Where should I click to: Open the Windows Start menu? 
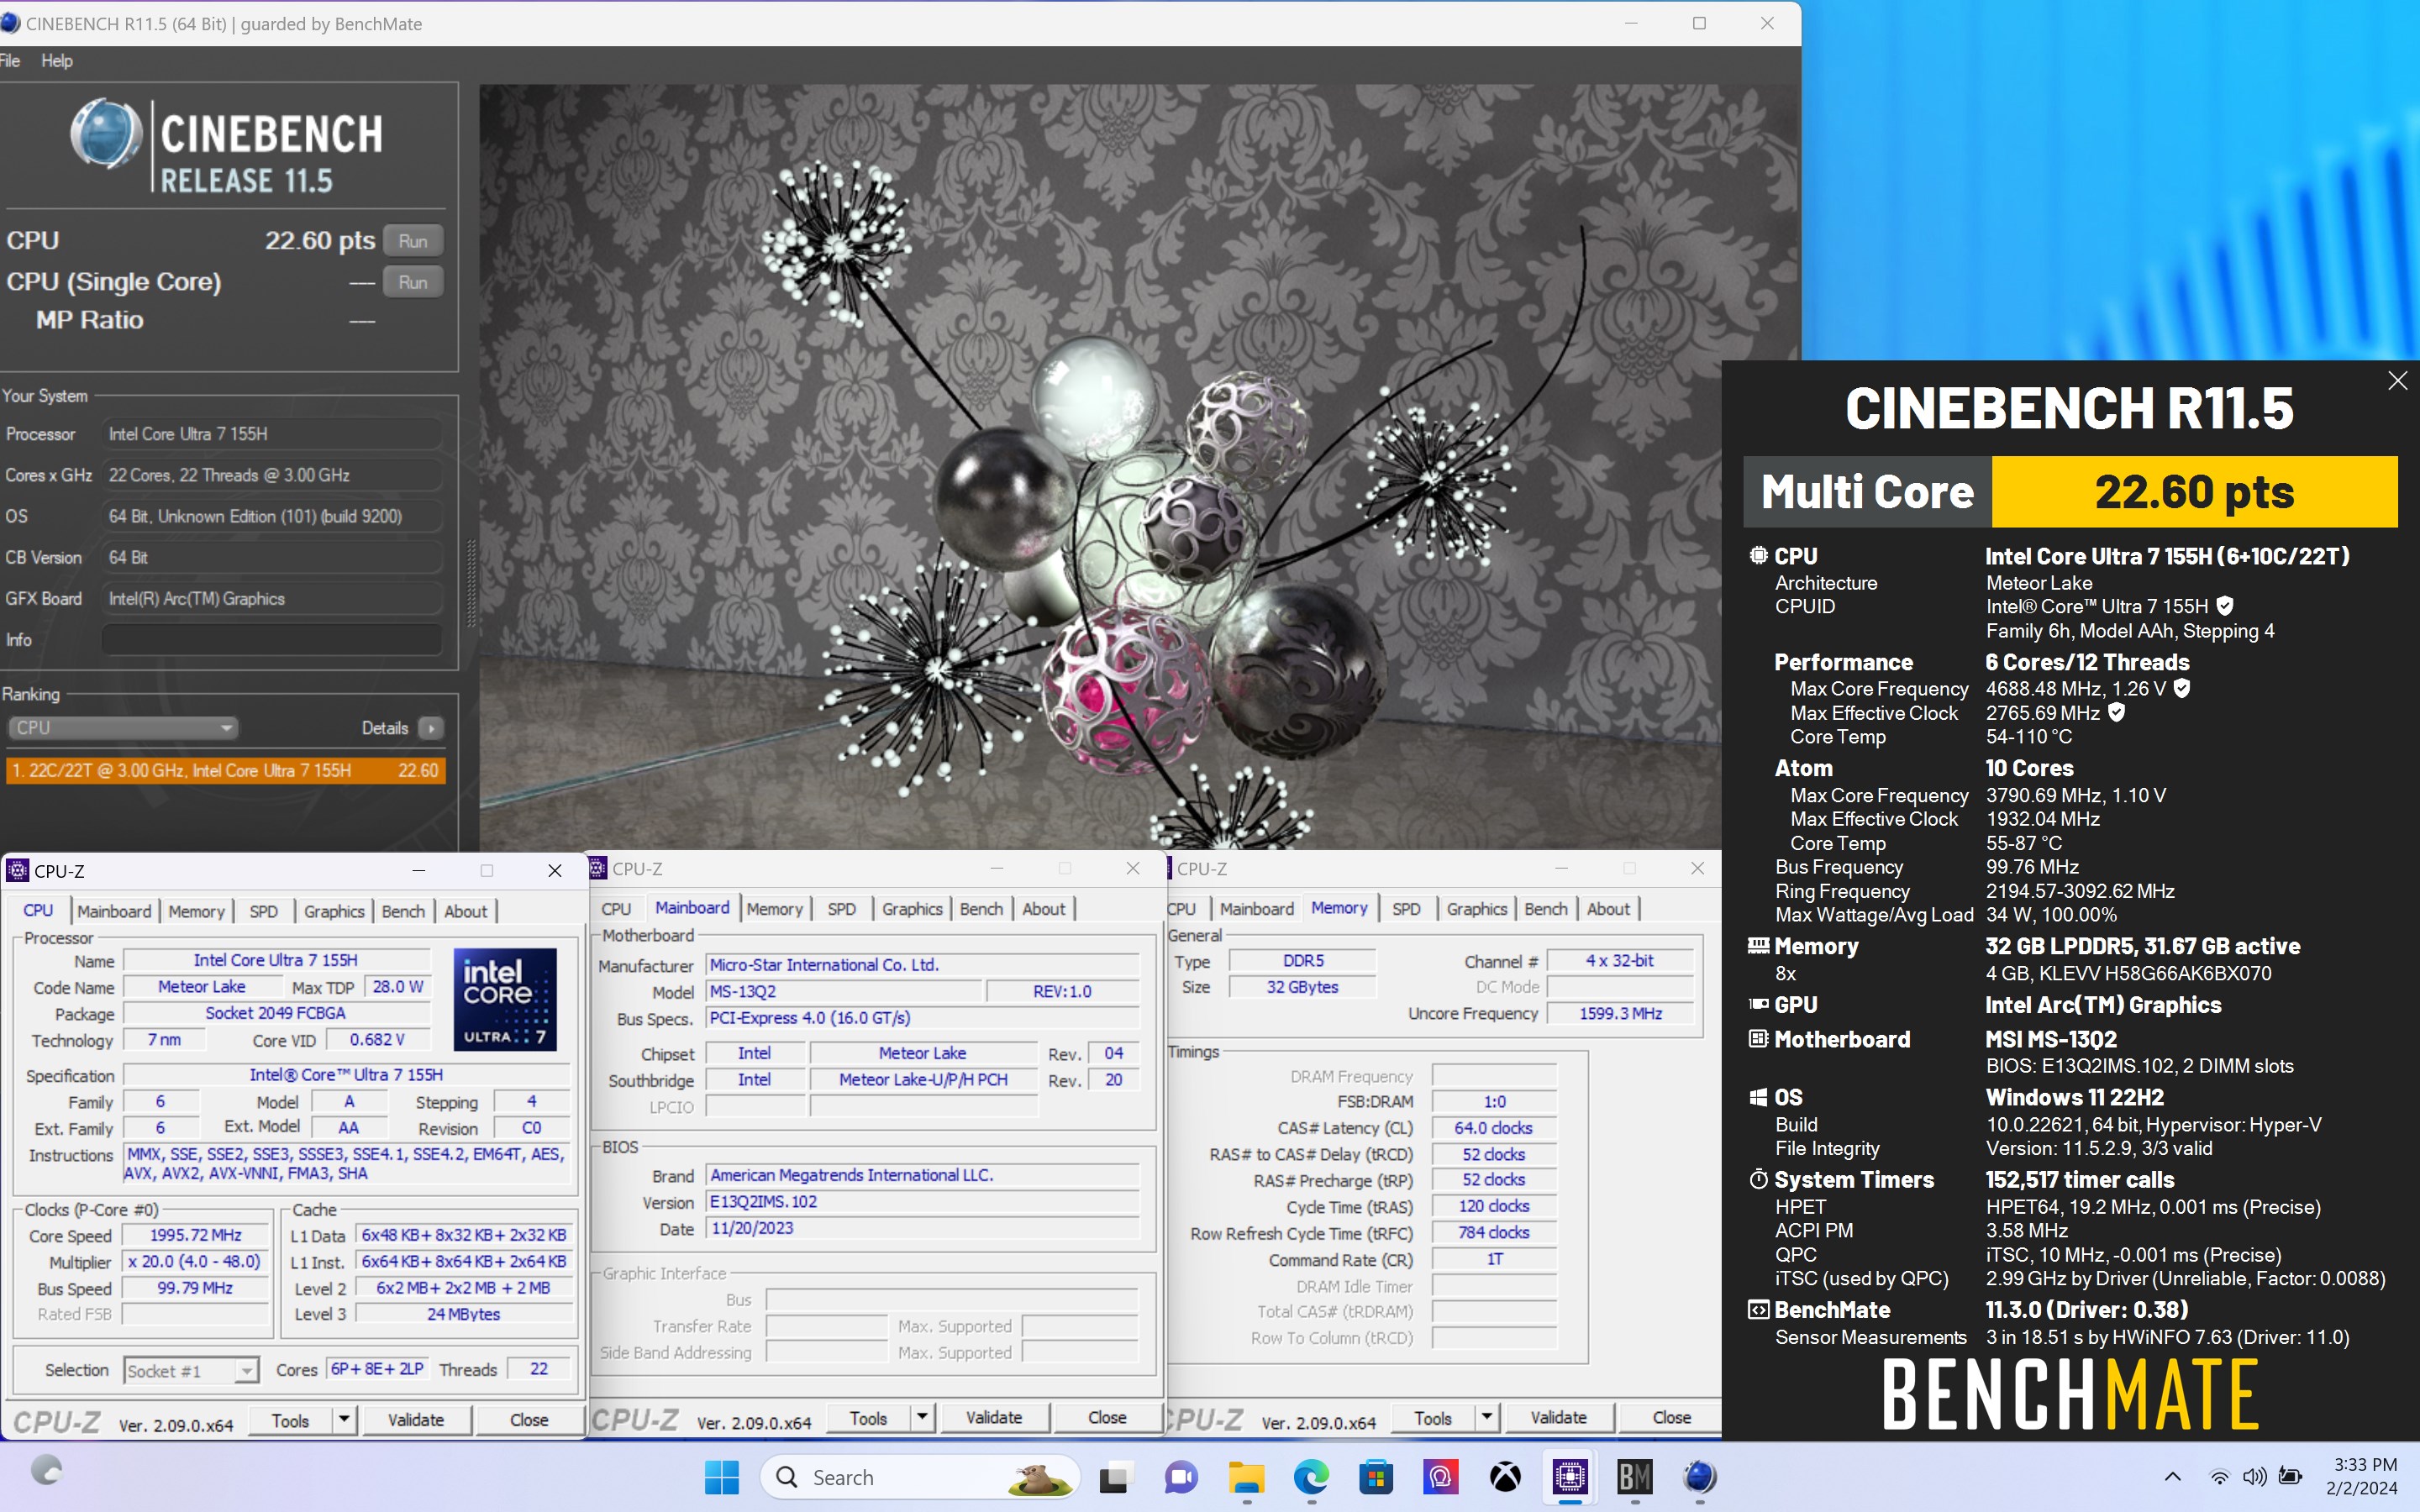721,1477
